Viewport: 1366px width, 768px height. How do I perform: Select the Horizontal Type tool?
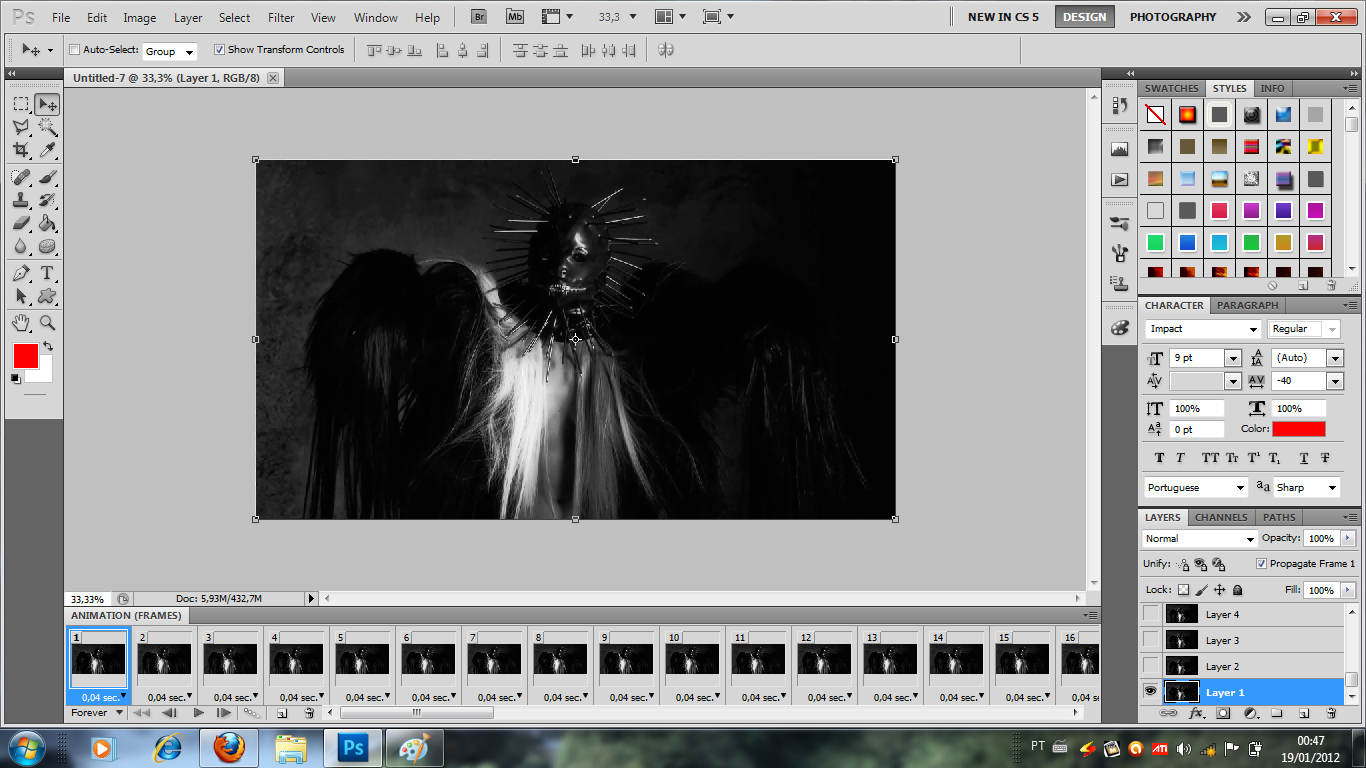tap(47, 273)
